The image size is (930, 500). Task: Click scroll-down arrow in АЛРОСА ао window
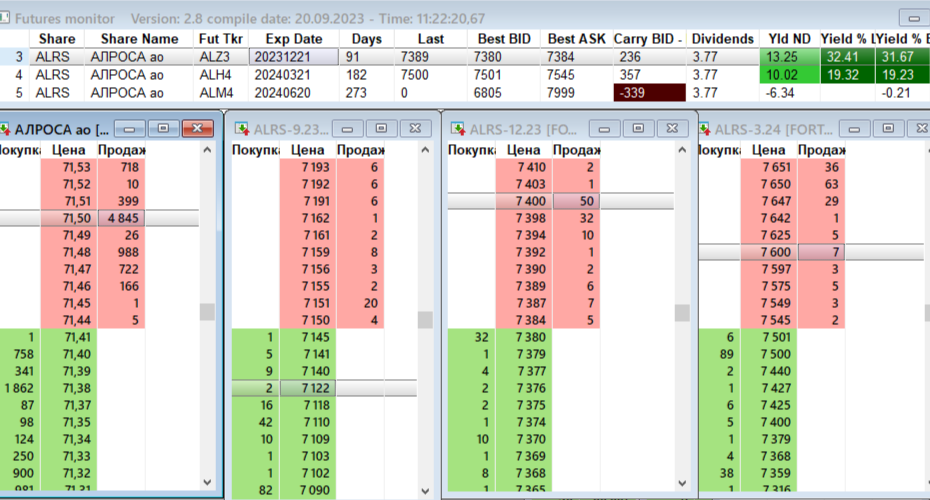pyautogui.click(x=207, y=482)
